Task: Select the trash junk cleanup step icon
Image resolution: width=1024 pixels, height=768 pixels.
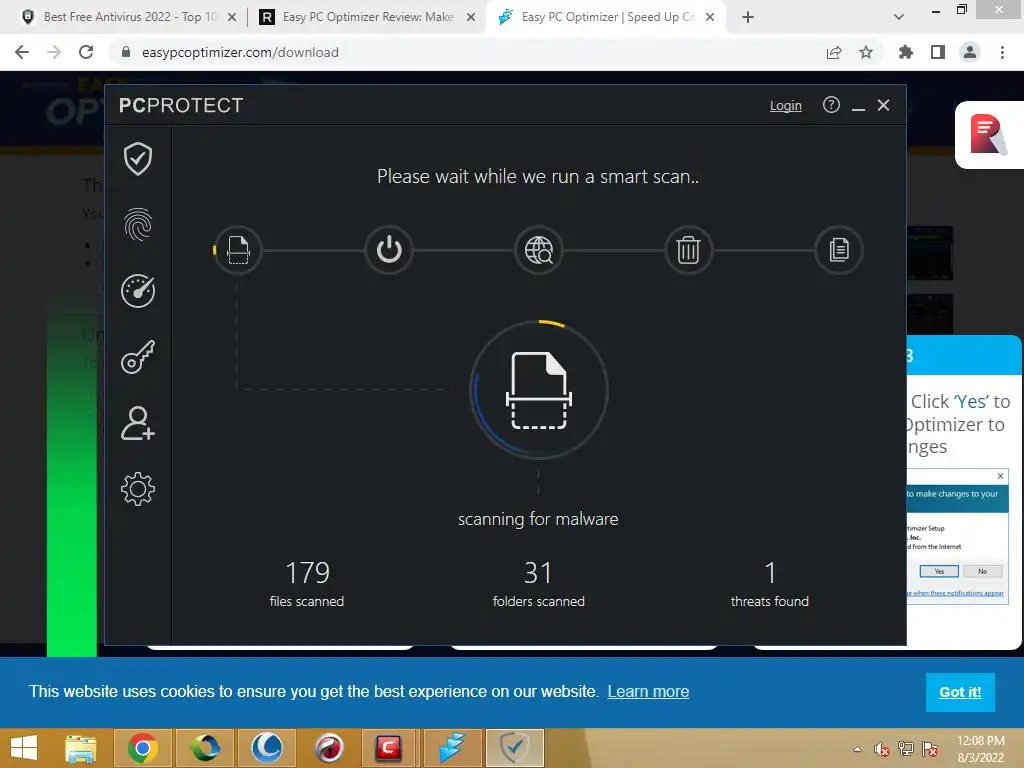Action: tap(688, 250)
